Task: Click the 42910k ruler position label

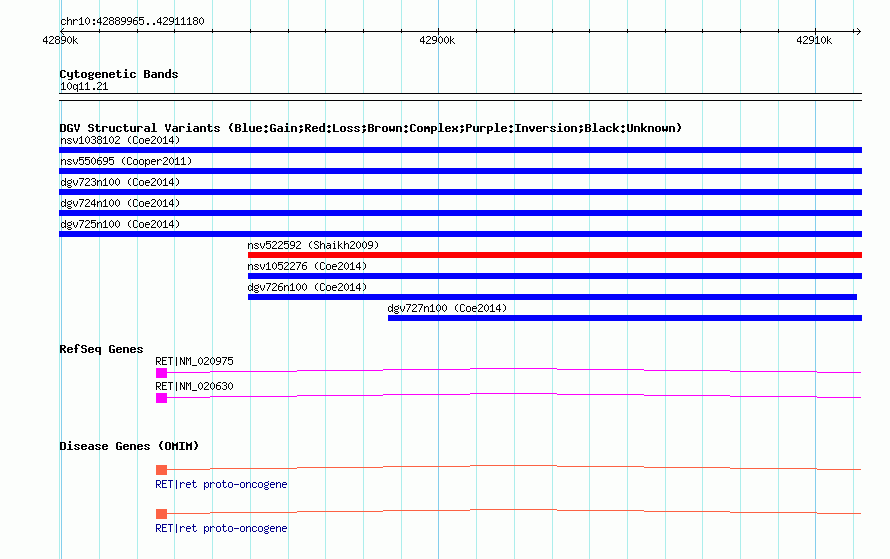Action: tap(814, 40)
